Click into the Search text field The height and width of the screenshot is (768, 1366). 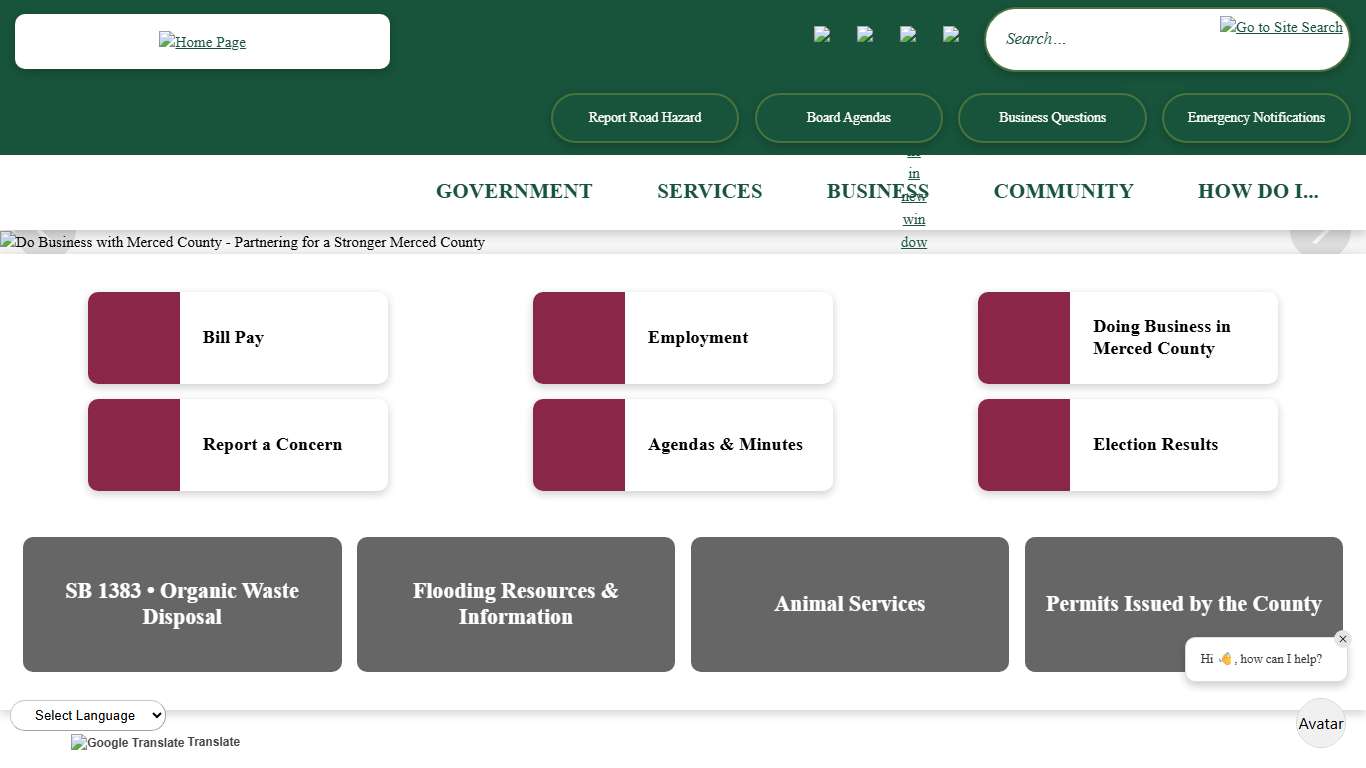tap(1100, 39)
